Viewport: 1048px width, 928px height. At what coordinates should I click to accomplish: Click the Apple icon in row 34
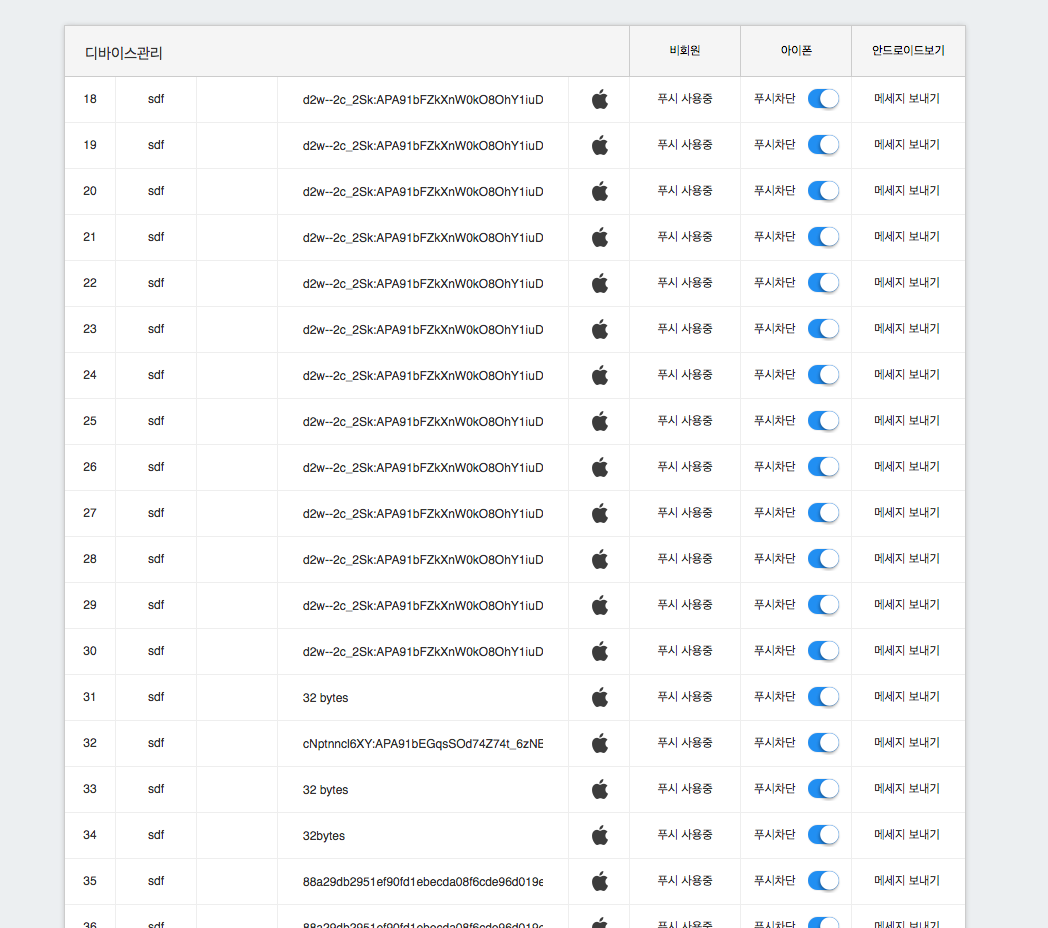599,835
